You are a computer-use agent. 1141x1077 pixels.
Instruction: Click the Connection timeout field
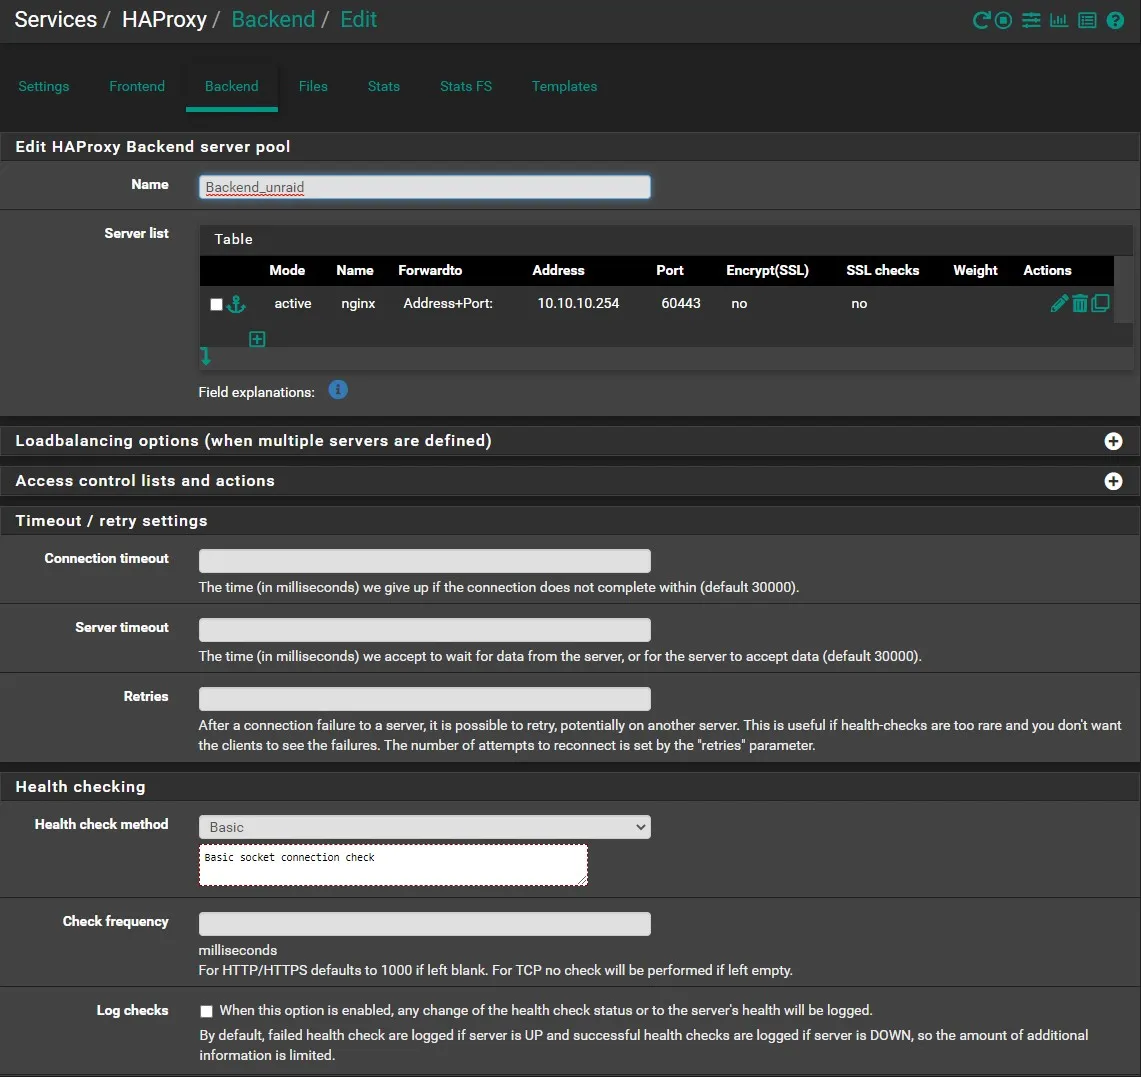tap(424, 561)
